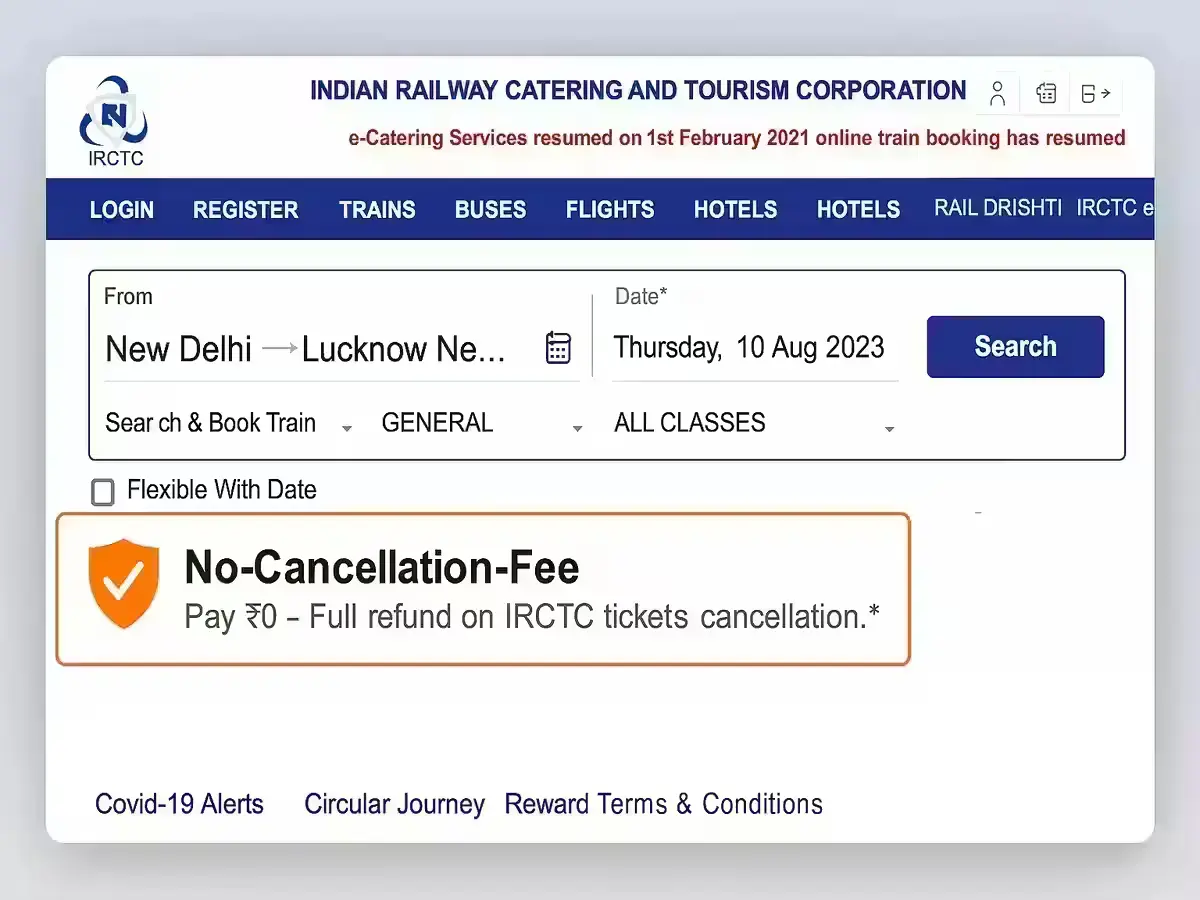1200x900 pixels.
Task: Open the Covid-19 Alerts link
Action: (179, 804)
